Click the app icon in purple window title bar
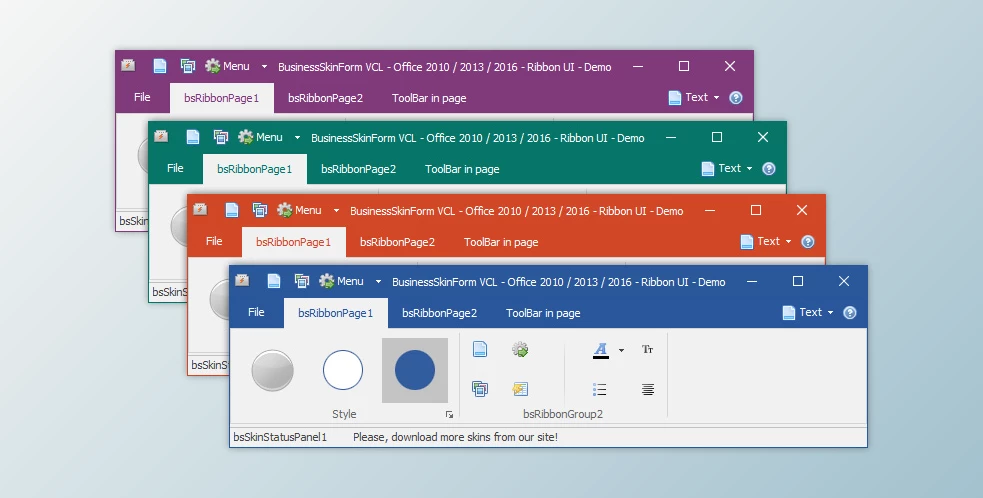 [x=128, y=65]
